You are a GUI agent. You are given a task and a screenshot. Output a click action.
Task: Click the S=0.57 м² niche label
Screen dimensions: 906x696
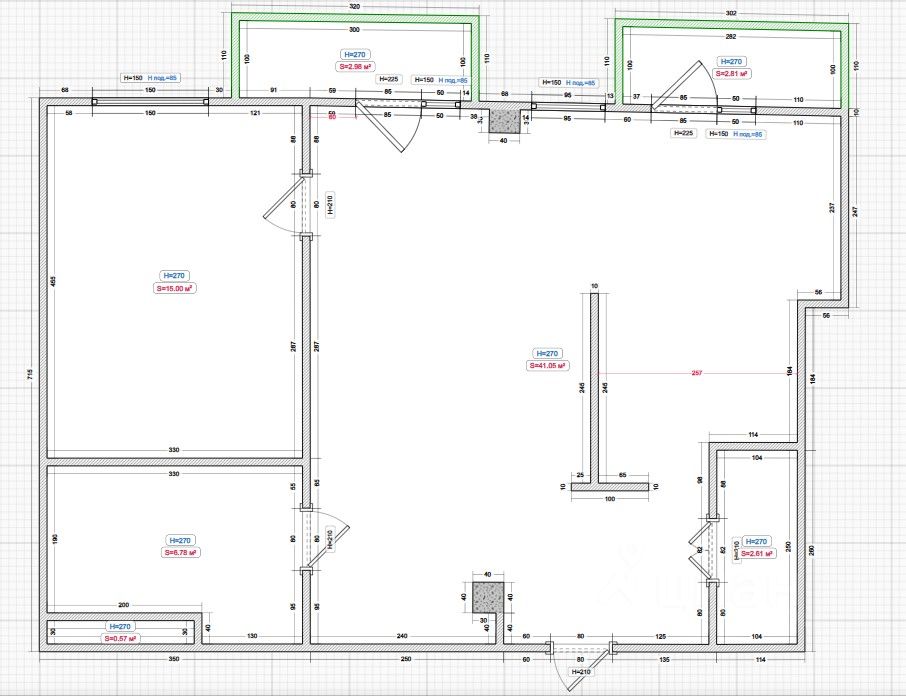click(x=120, y=639)
